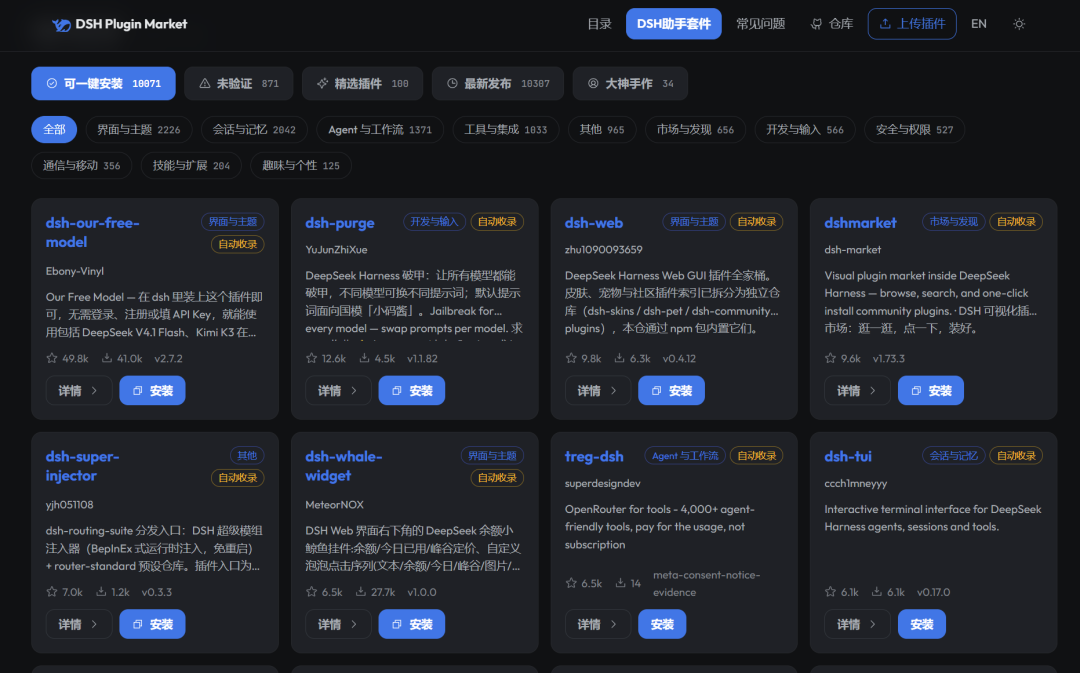Open the dsh-purge plugin title
1080x673 pixels.
(340, 223)
